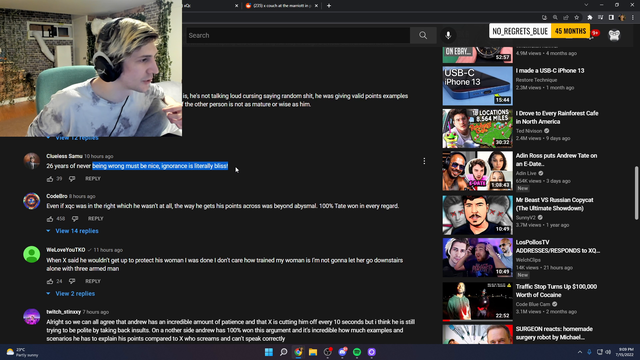Click the page vertical scrollbar thumb
This screenshot has width=640, height=360.
click(x=636, y=193)
